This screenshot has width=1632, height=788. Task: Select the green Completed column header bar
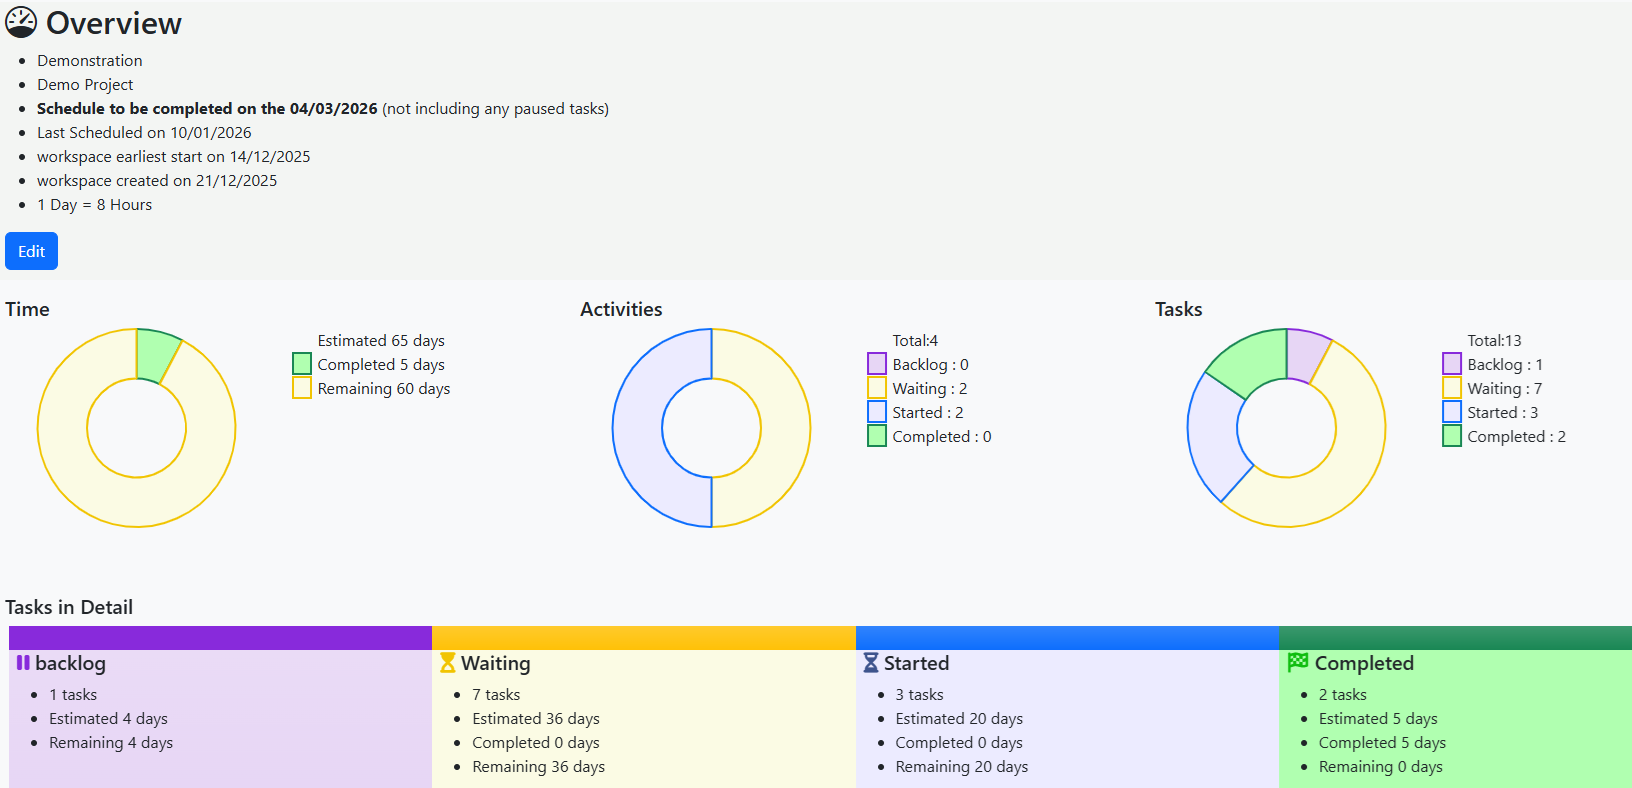click(1455, 638)
